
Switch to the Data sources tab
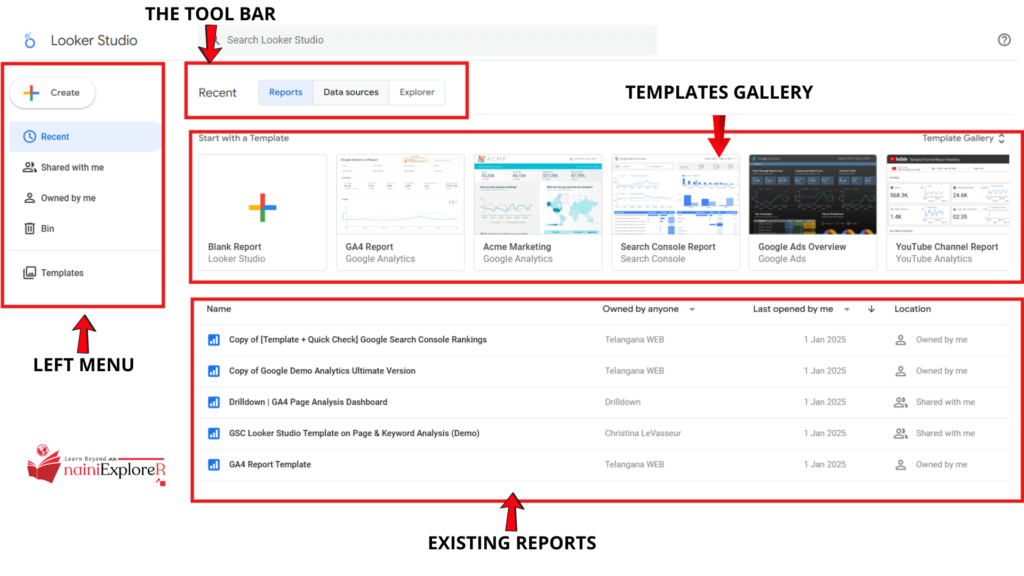[351, 92]
